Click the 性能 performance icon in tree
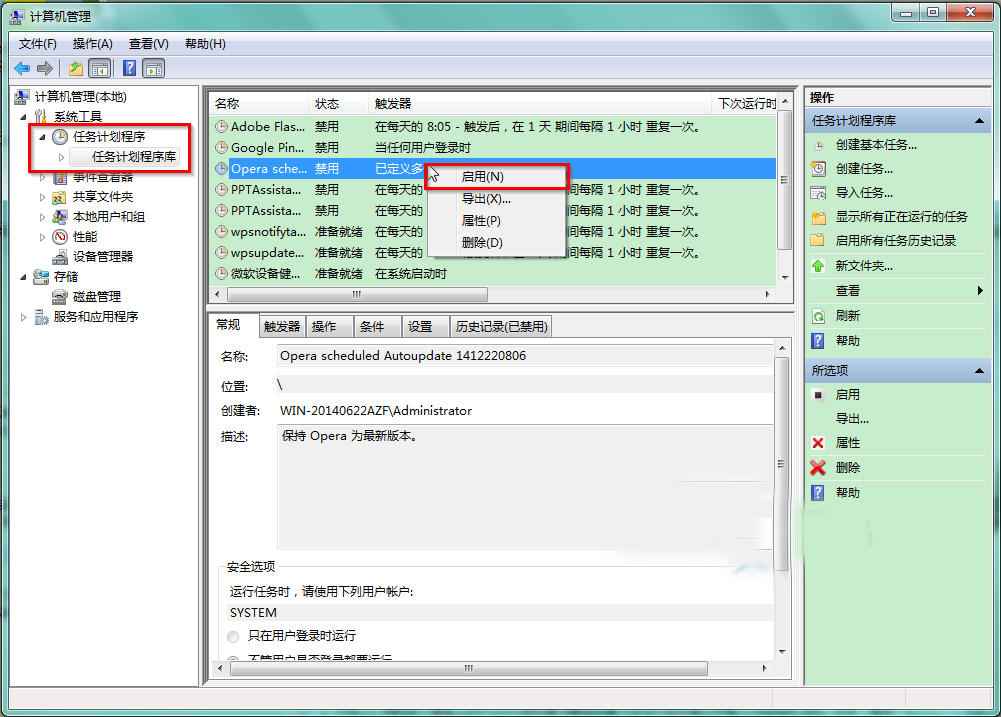Image resolution: width=1001 pixels, height=717 pixels. tap(60, 237)
